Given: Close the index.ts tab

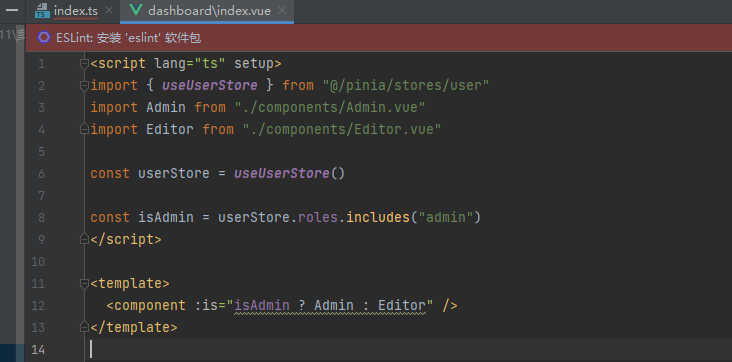Looking at the screenshot, I should pyautogui.click(x=108, y=10).
